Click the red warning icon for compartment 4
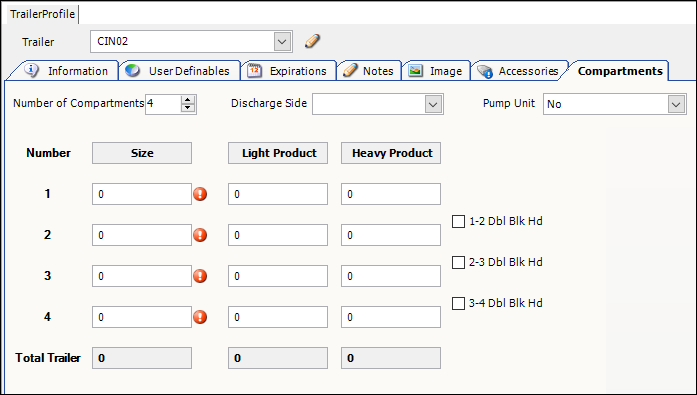 200,317
